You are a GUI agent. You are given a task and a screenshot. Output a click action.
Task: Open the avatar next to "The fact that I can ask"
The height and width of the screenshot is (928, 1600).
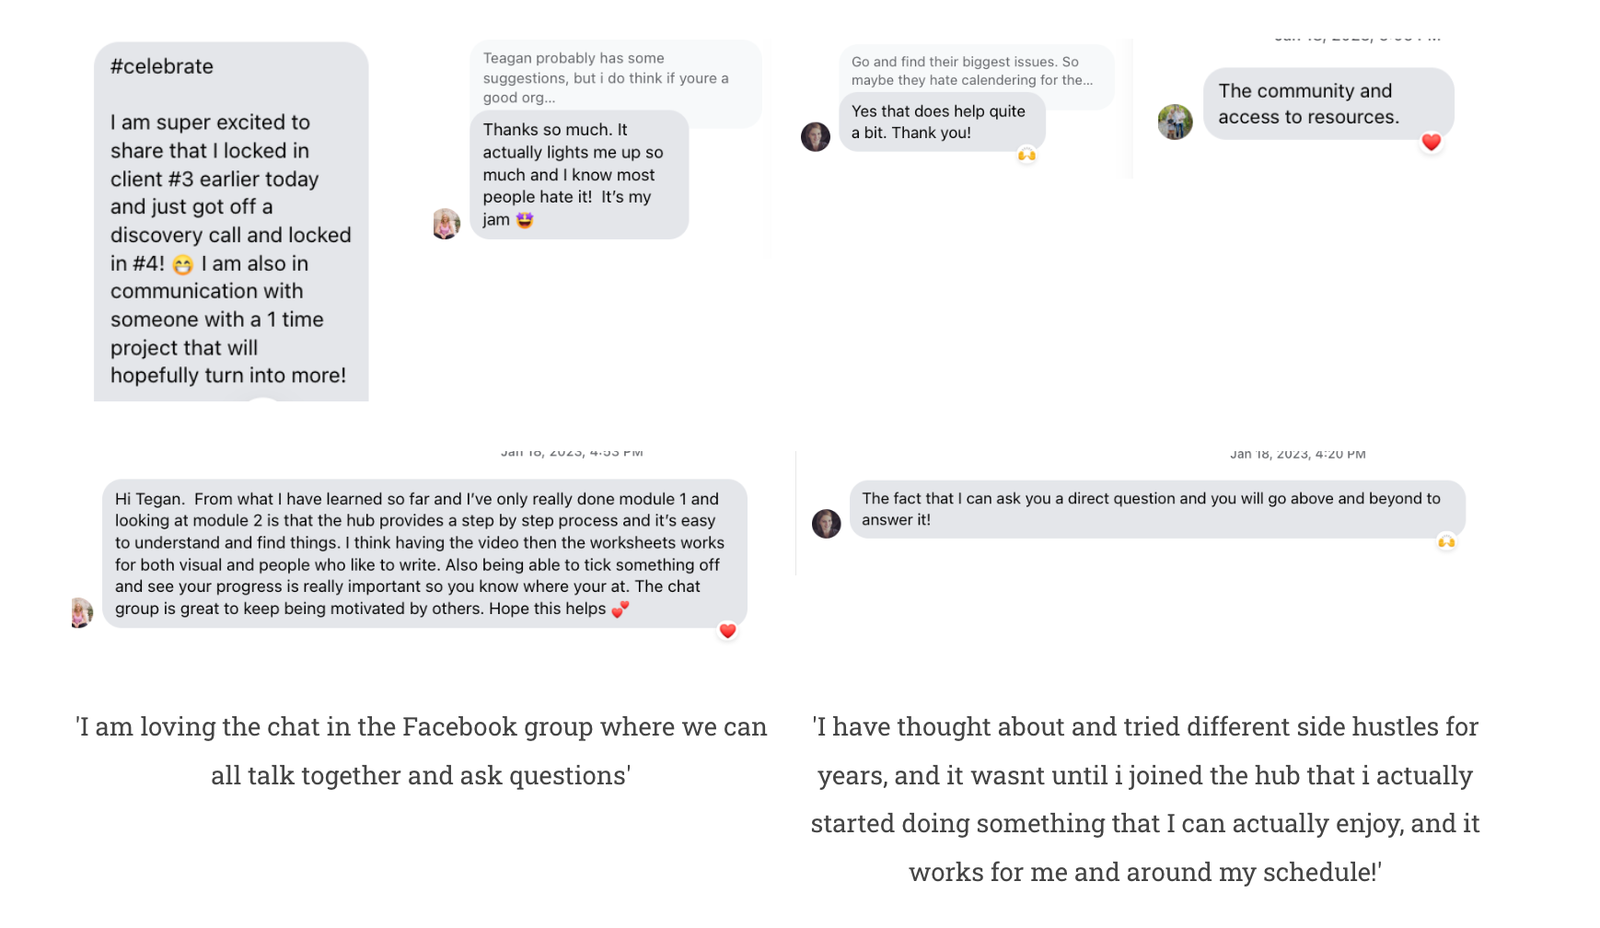click(x=826, y=523)
